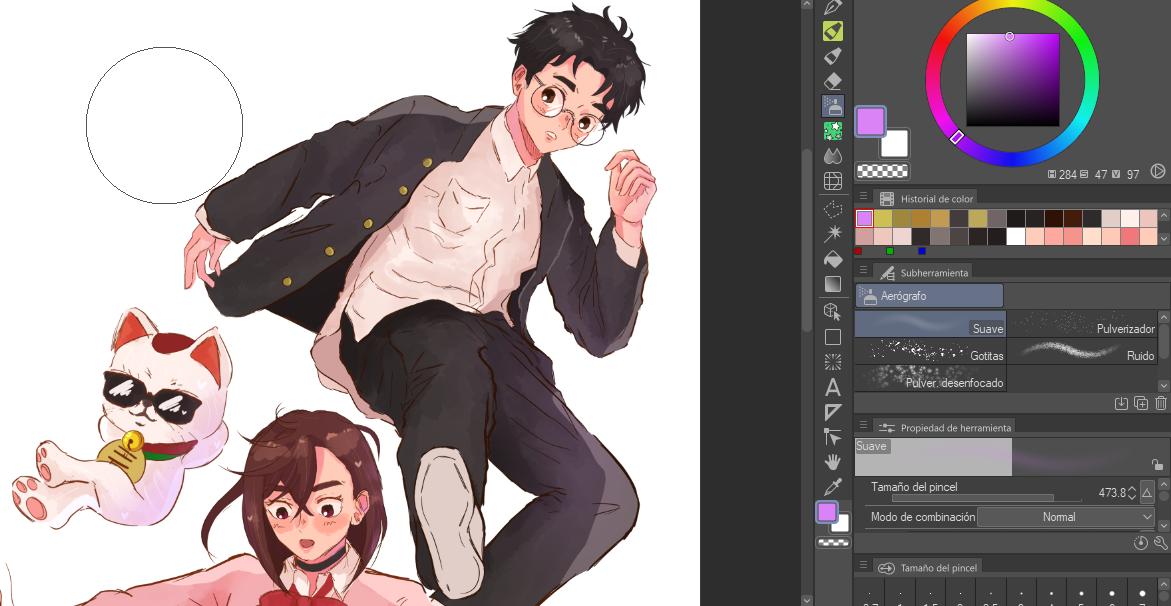Select the green Decoration tool

833,131
